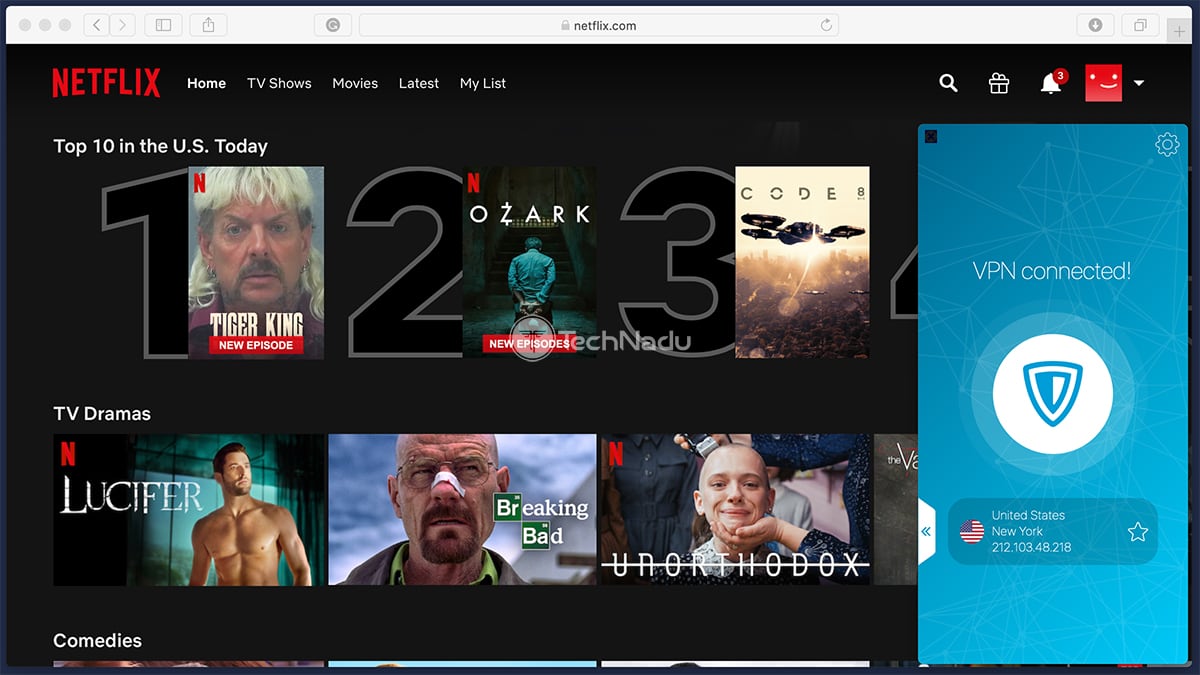The width and height of the screenshot is (1200, 675).
Task: Click the red Netflix profile avatar
Action: pyautogui.click(x=1104, y=83)
